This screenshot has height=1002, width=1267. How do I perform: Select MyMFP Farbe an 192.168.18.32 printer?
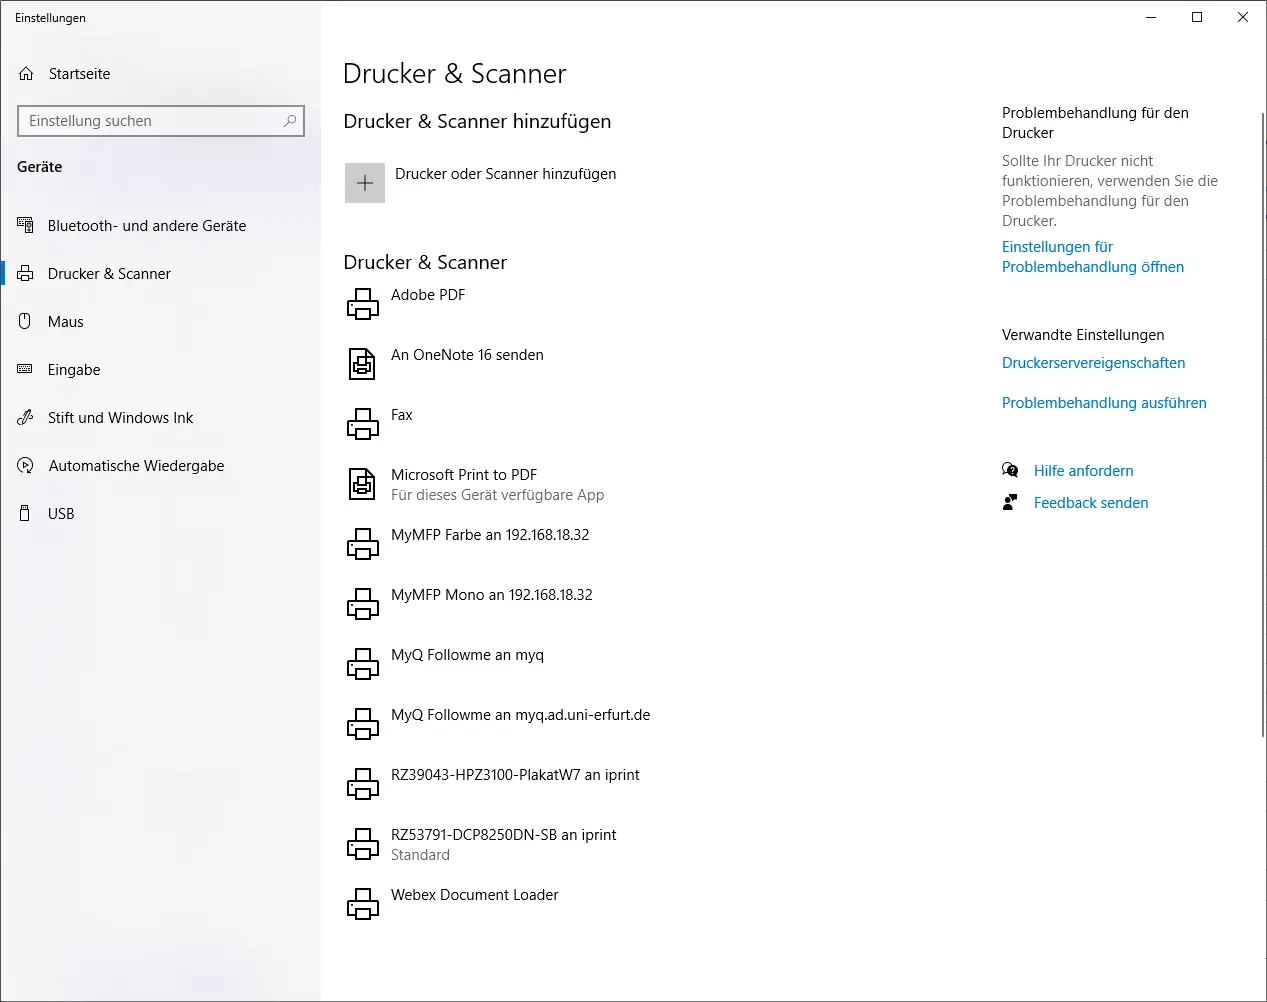(x=490, y=535)
